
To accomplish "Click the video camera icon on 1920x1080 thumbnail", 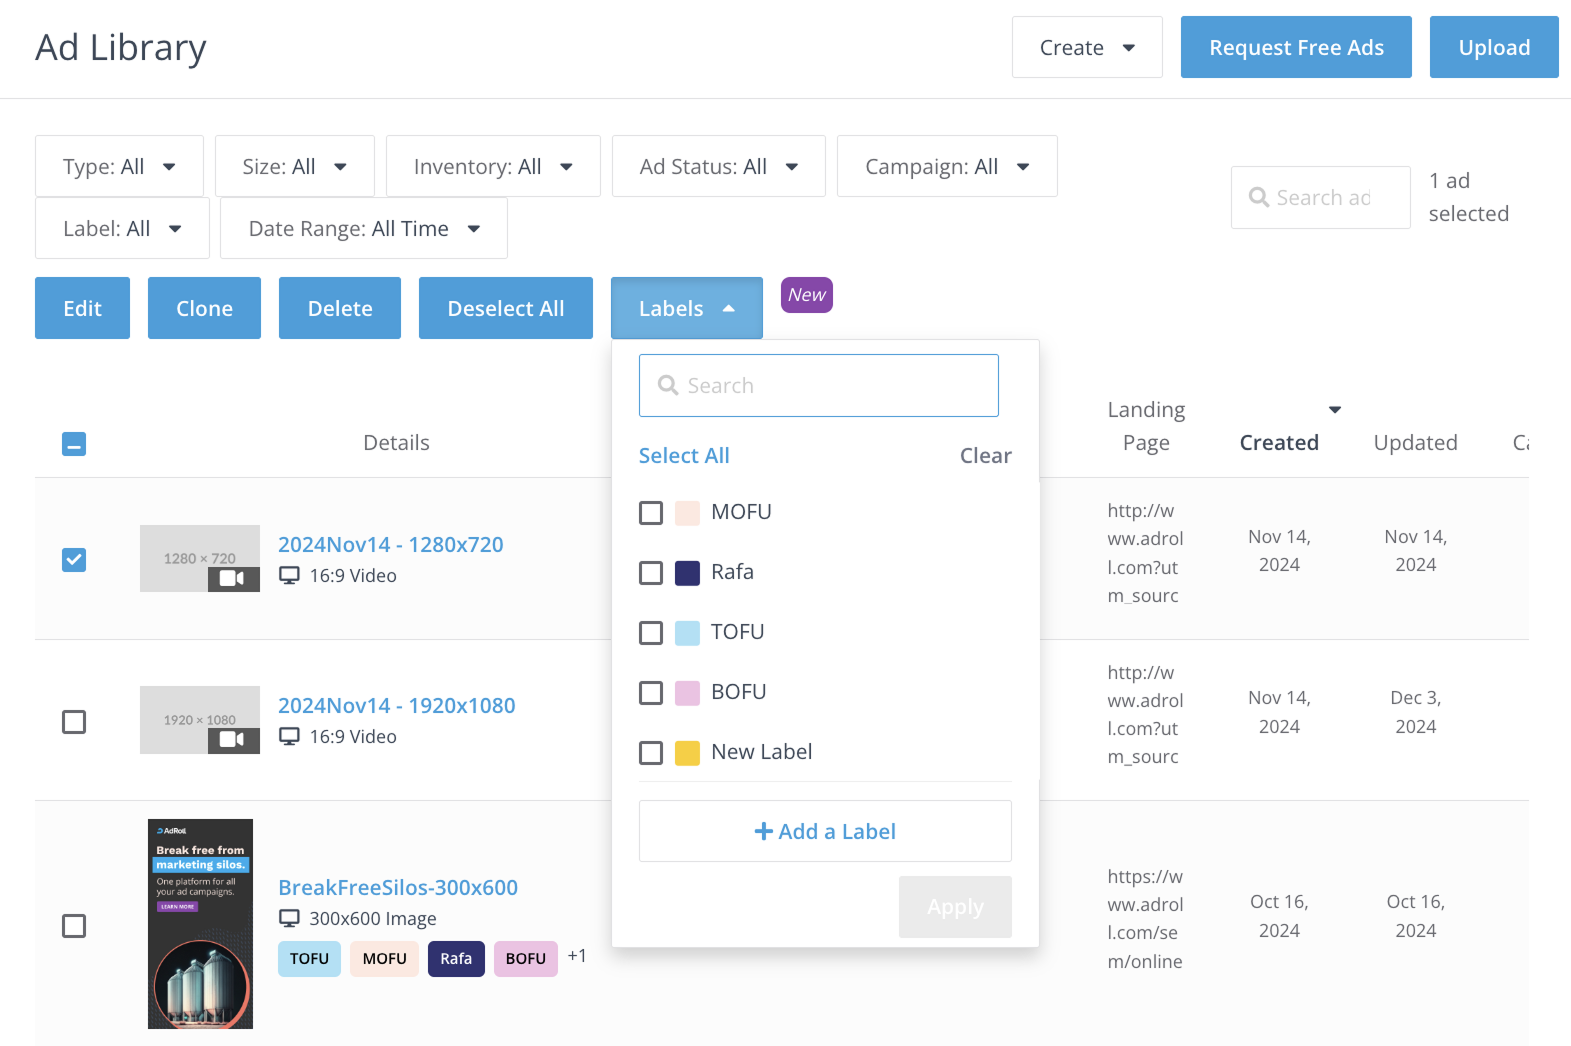I will [x=232, y=740].
